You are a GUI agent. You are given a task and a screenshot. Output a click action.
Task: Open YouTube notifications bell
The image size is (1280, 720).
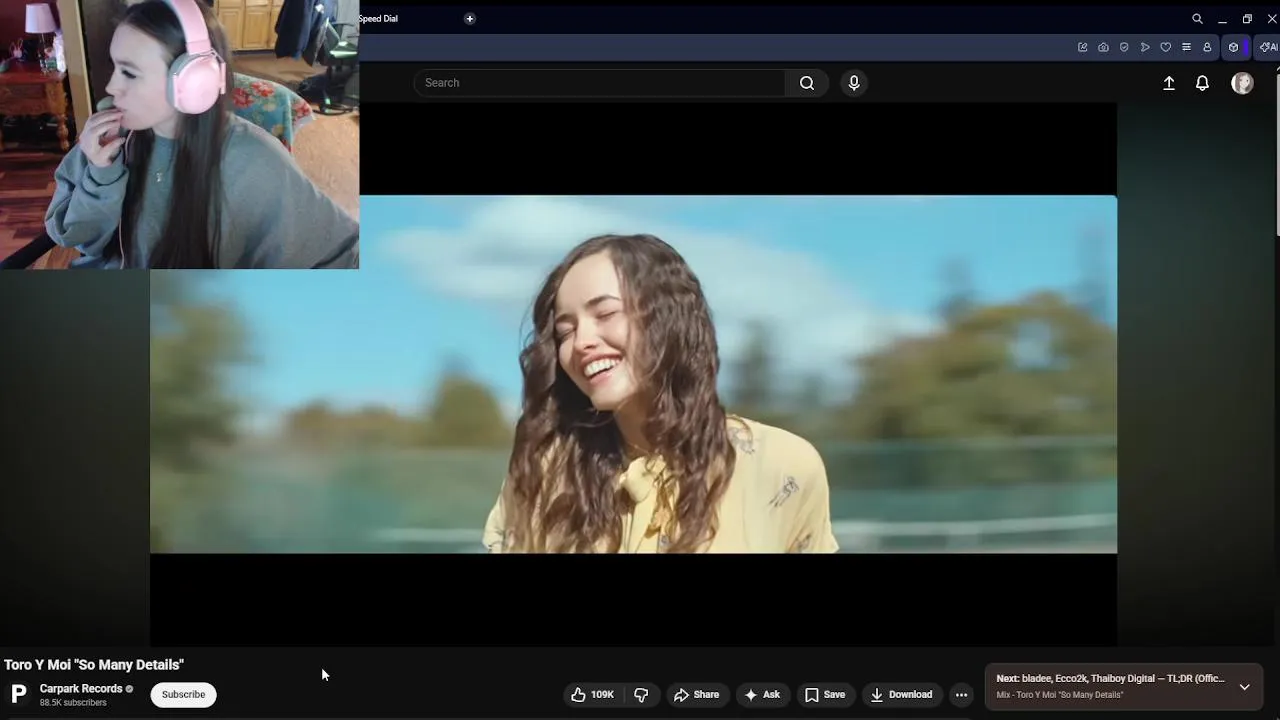(1203, 83)
